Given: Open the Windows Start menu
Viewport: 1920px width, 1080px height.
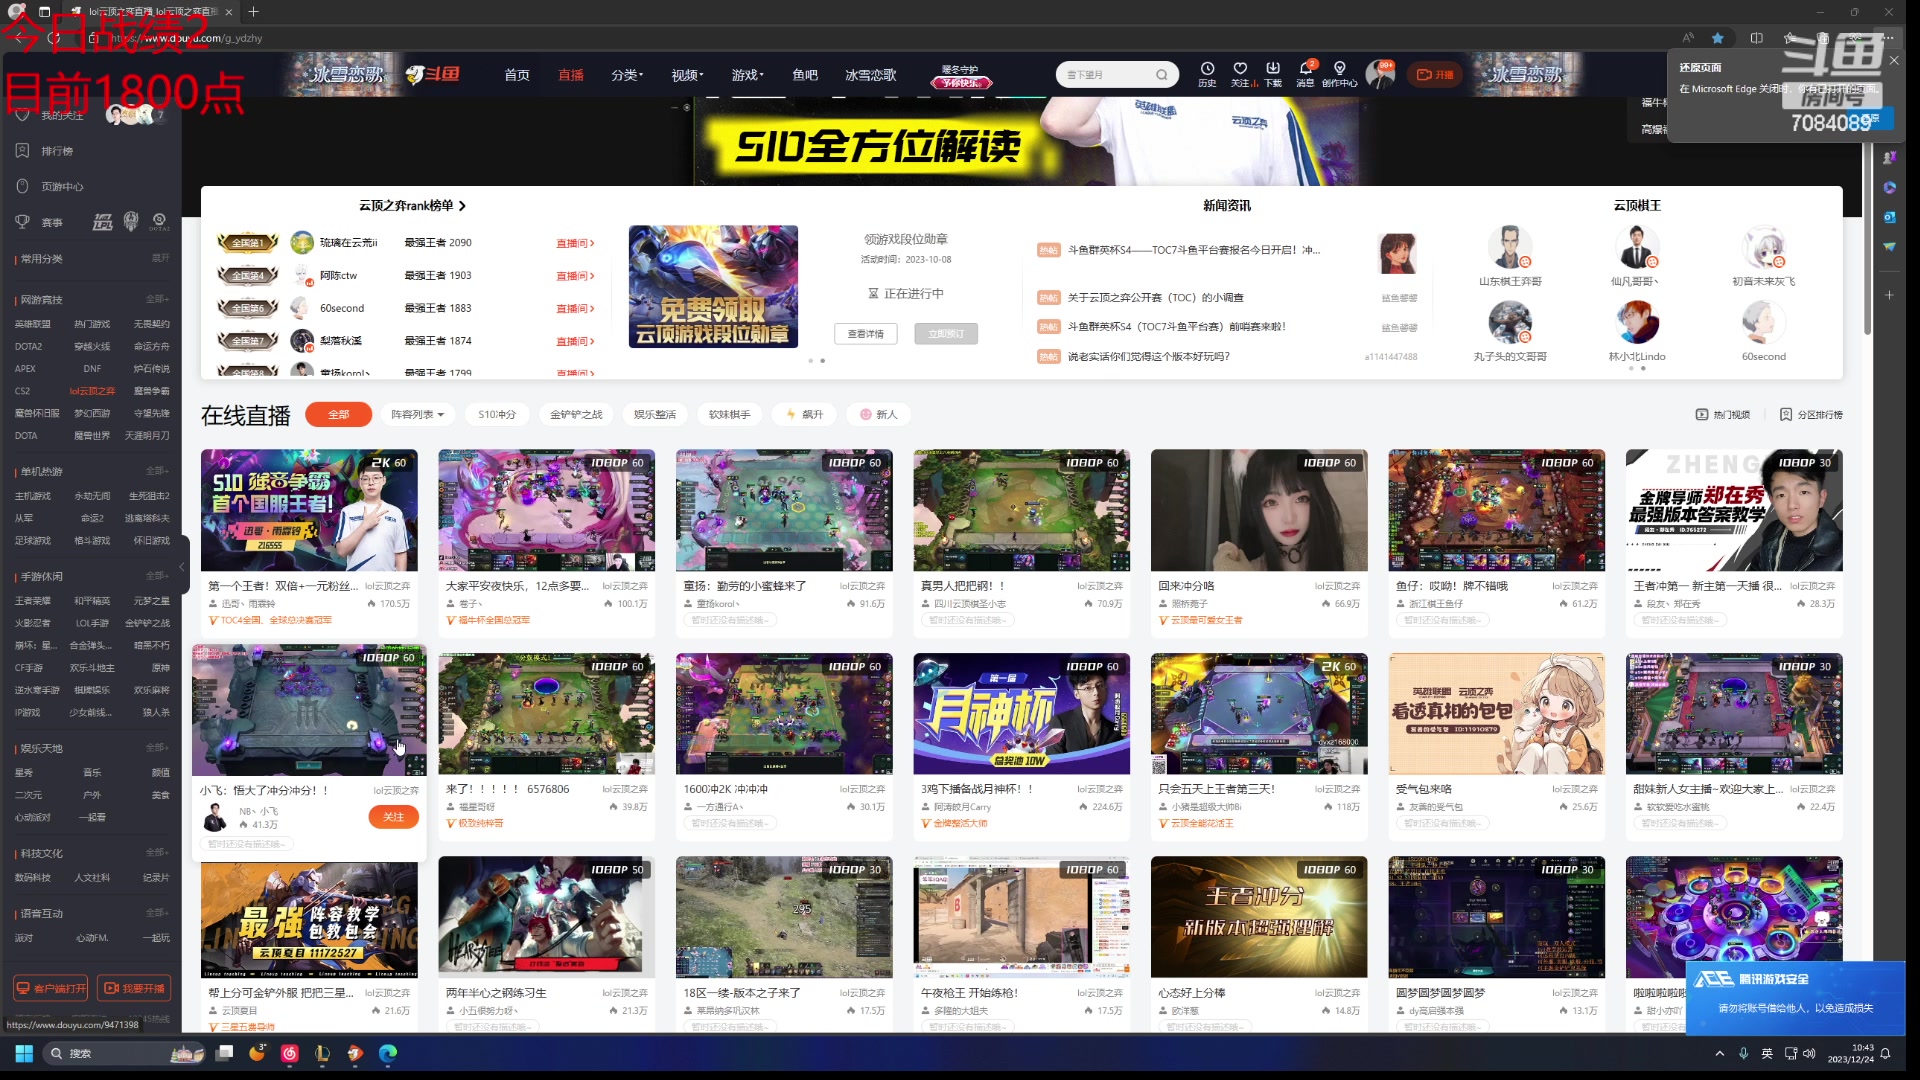Looking at the screenshot, I should click(24, 1053).
